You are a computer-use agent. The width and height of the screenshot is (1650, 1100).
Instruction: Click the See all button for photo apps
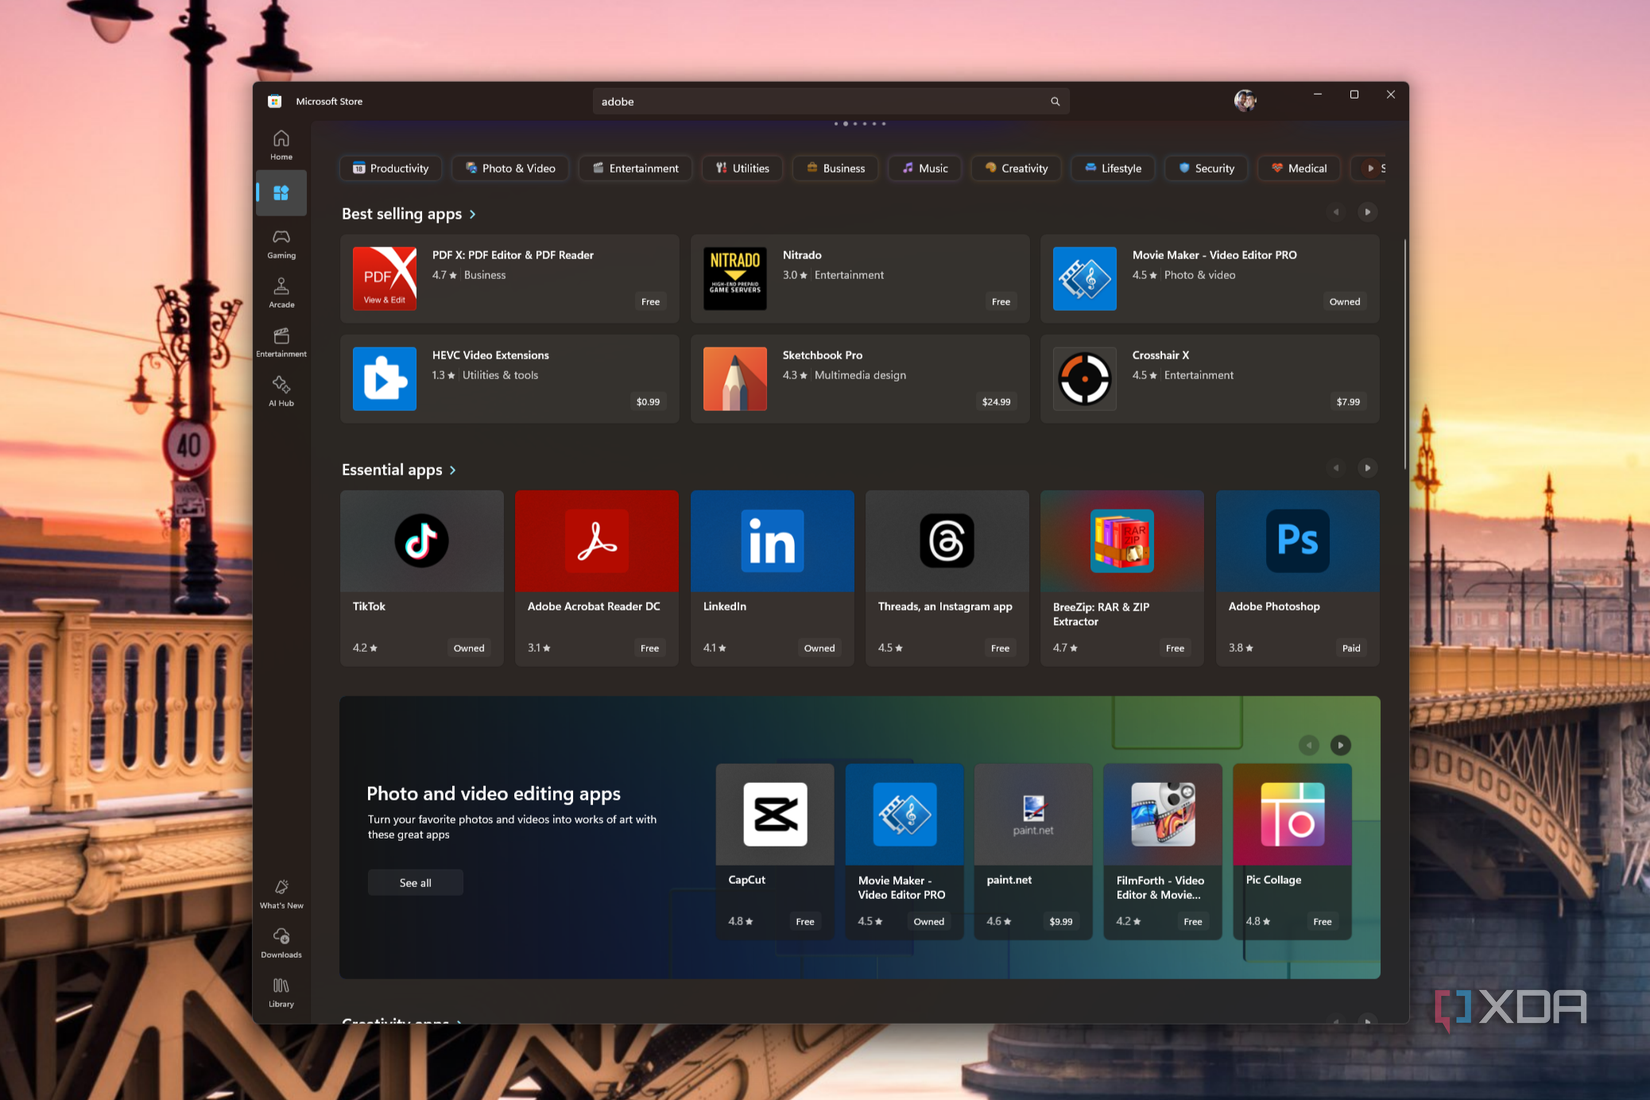[x=414, y=882]
